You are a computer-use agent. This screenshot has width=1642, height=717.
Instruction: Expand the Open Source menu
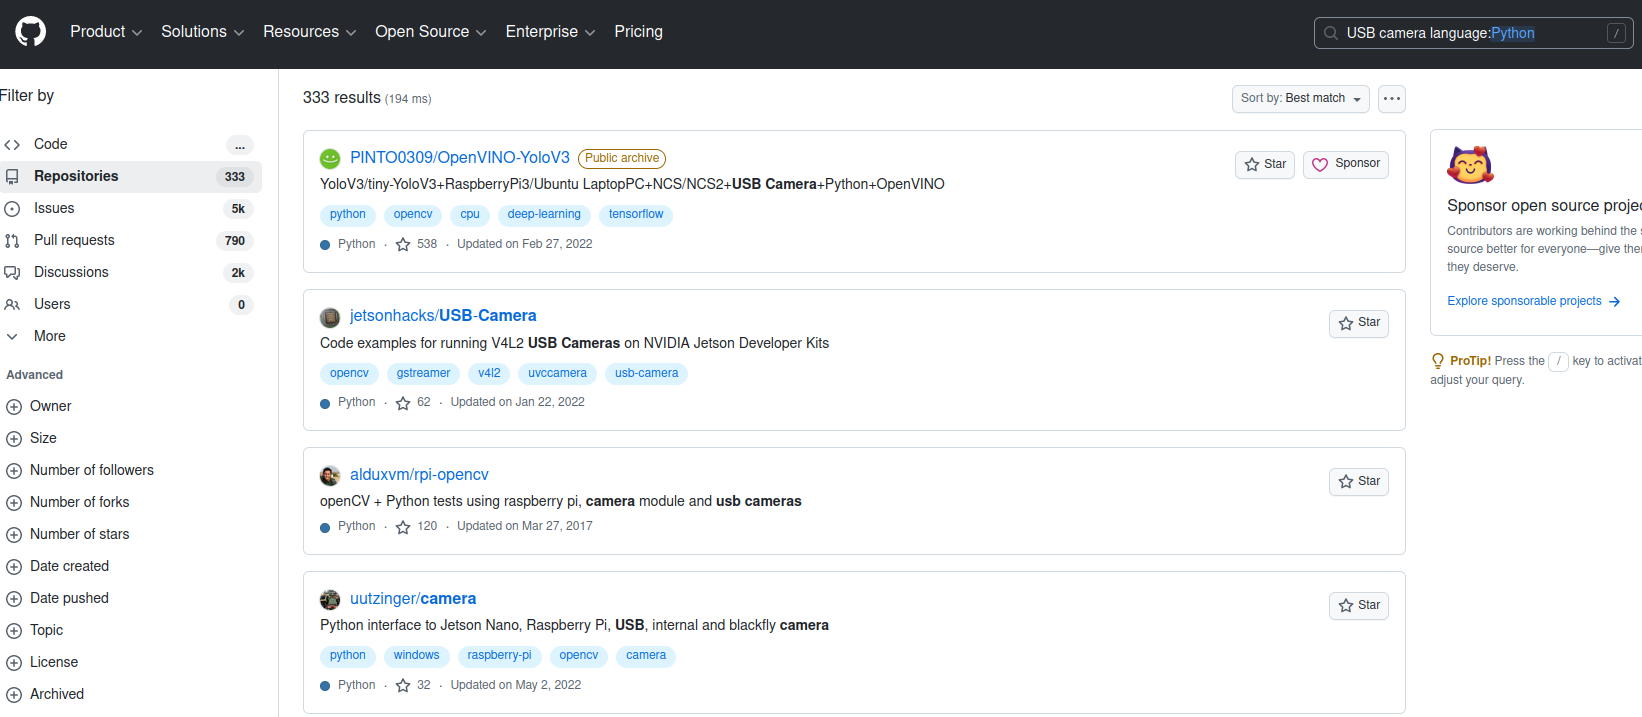[431, 32]
